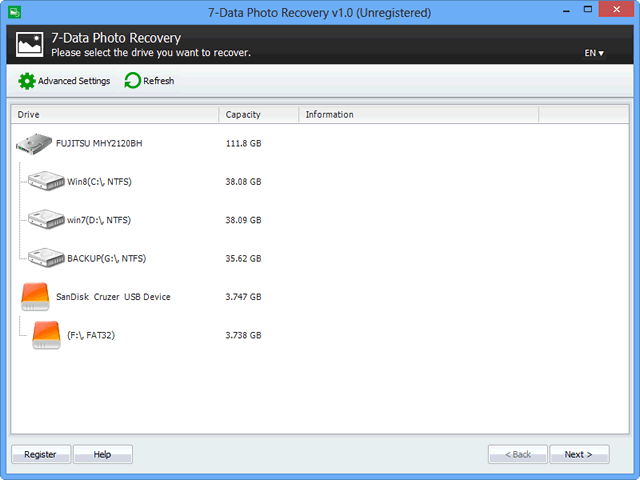Open the EN language dropdown

(x=595, y=53)
